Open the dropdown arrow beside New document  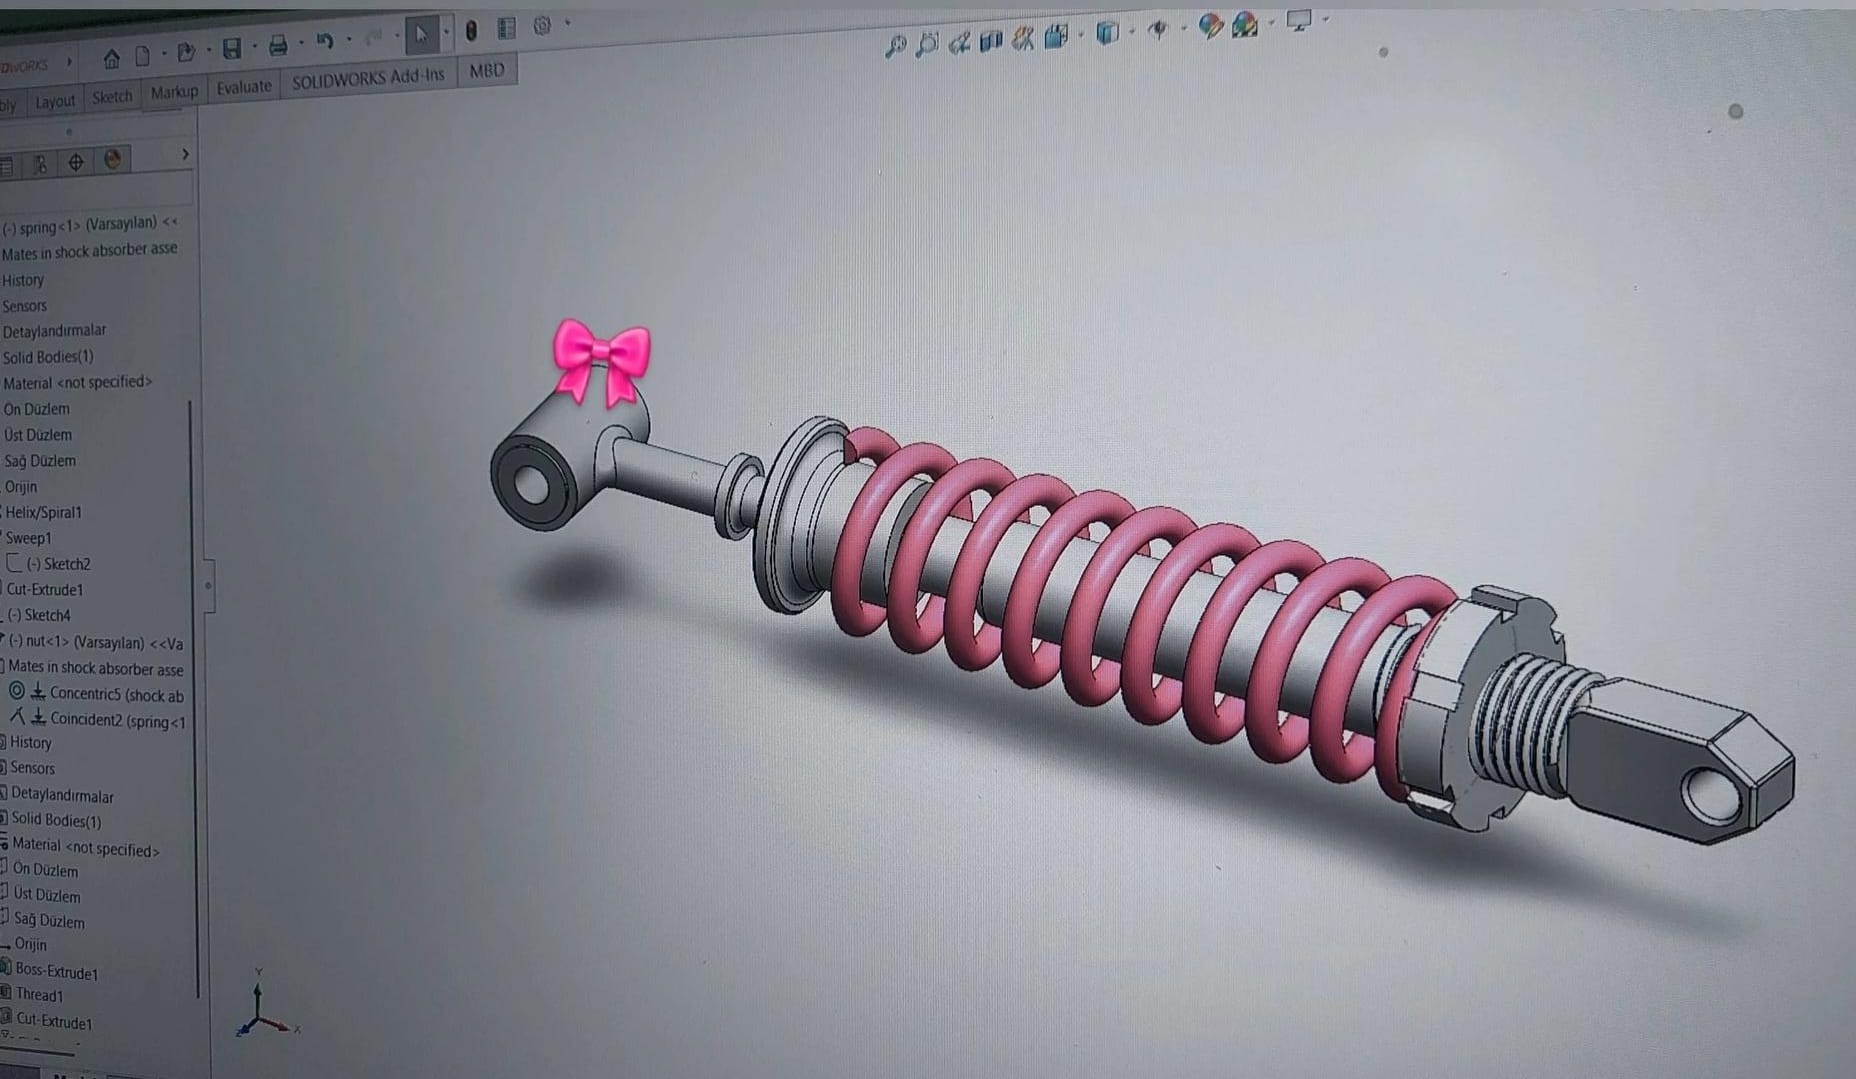click(163, 54)
